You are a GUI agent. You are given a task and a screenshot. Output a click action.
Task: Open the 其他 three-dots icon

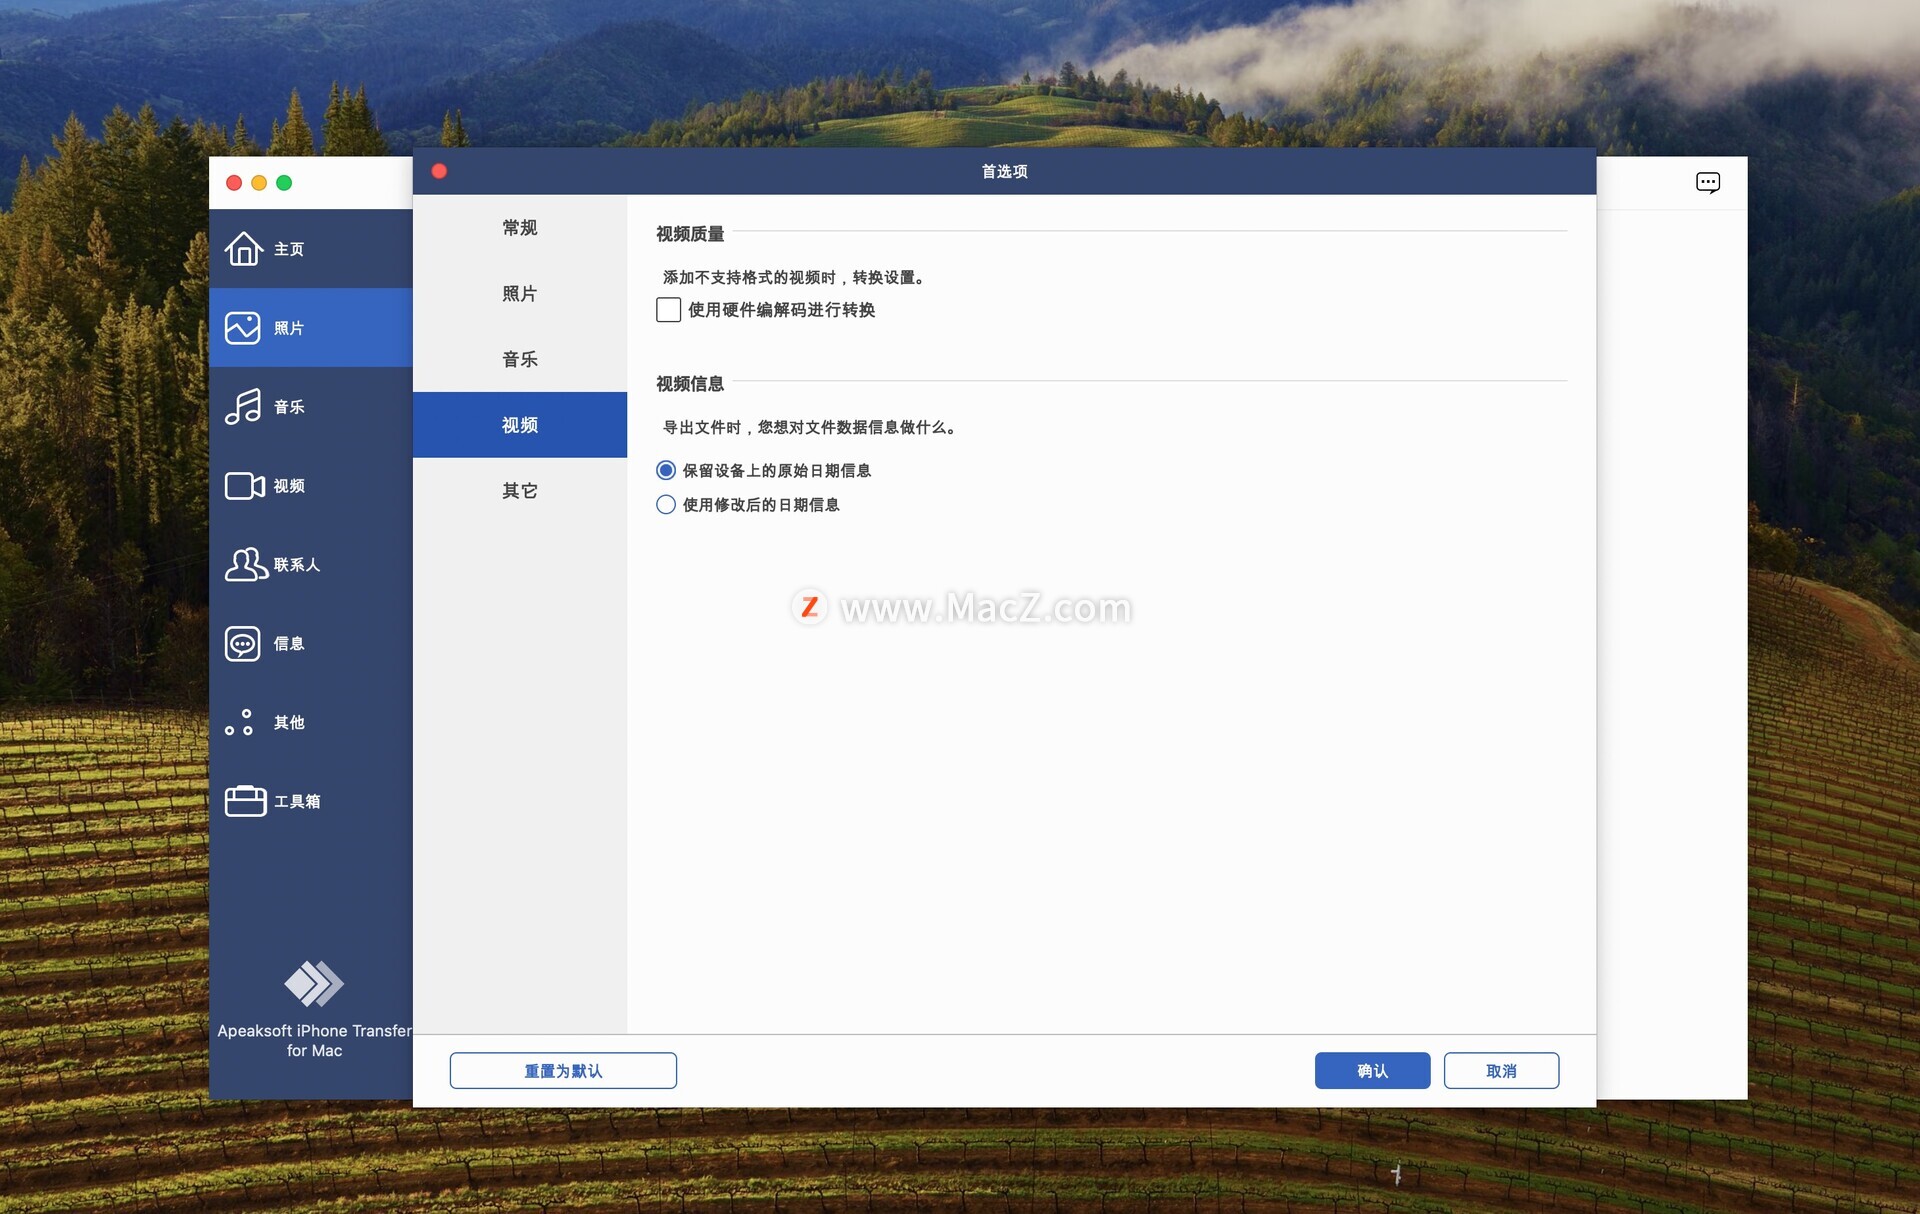(239, 722)
